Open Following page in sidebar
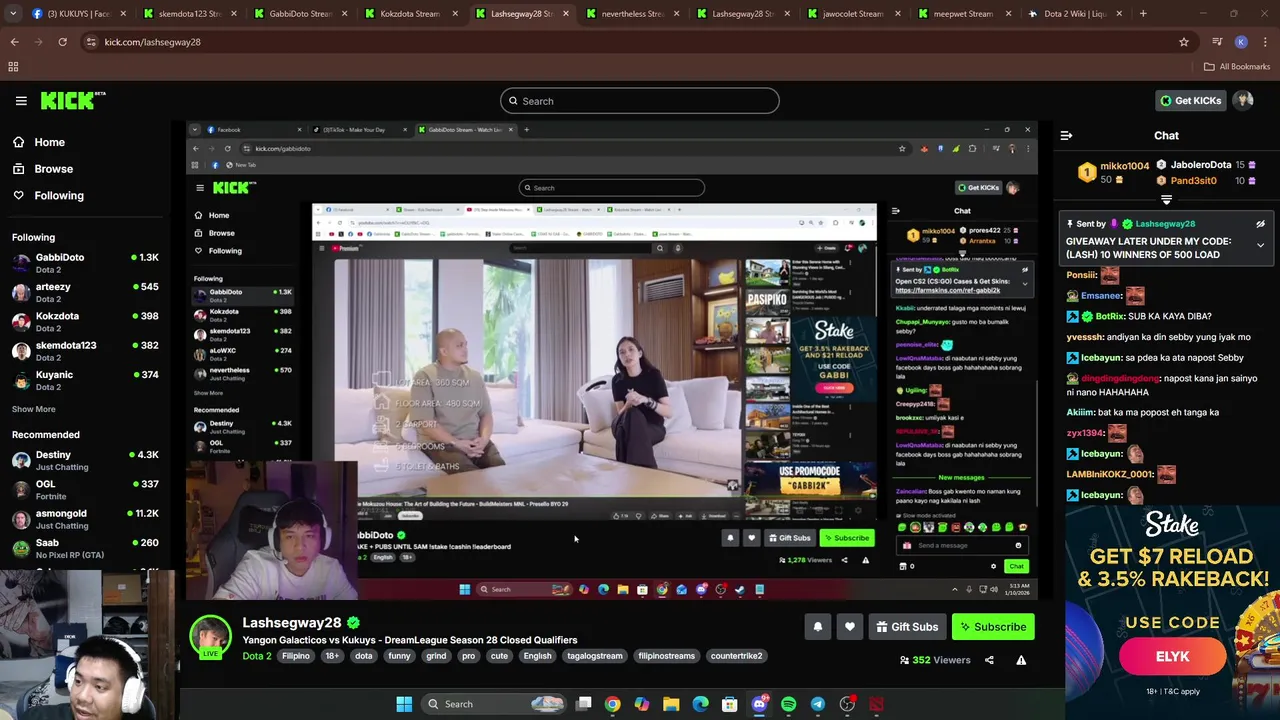1280x720 pixels. [x=59, y=196]
